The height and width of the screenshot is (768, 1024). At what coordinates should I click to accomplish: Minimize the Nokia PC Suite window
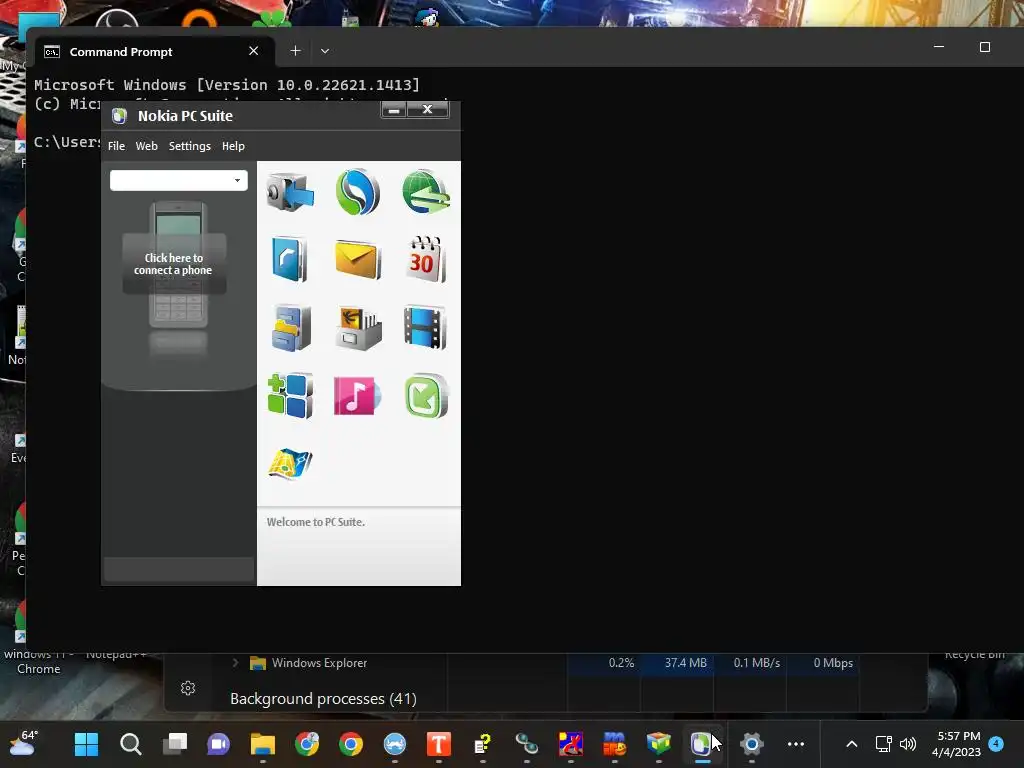coord(394,110)
